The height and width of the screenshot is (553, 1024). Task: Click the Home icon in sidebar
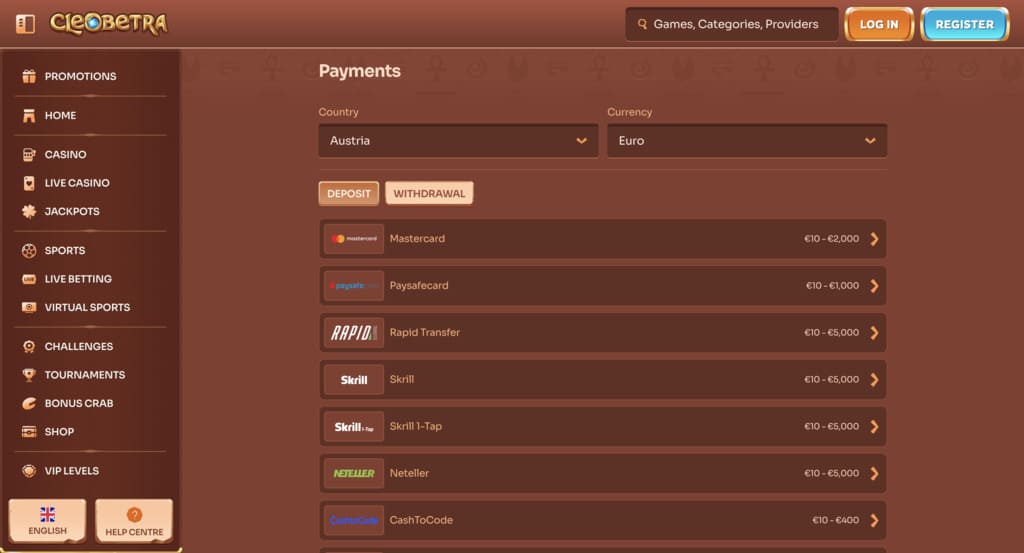coord(29,116)
